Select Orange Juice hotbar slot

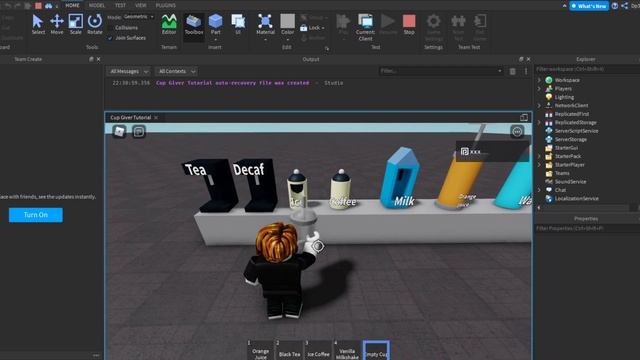260,350
